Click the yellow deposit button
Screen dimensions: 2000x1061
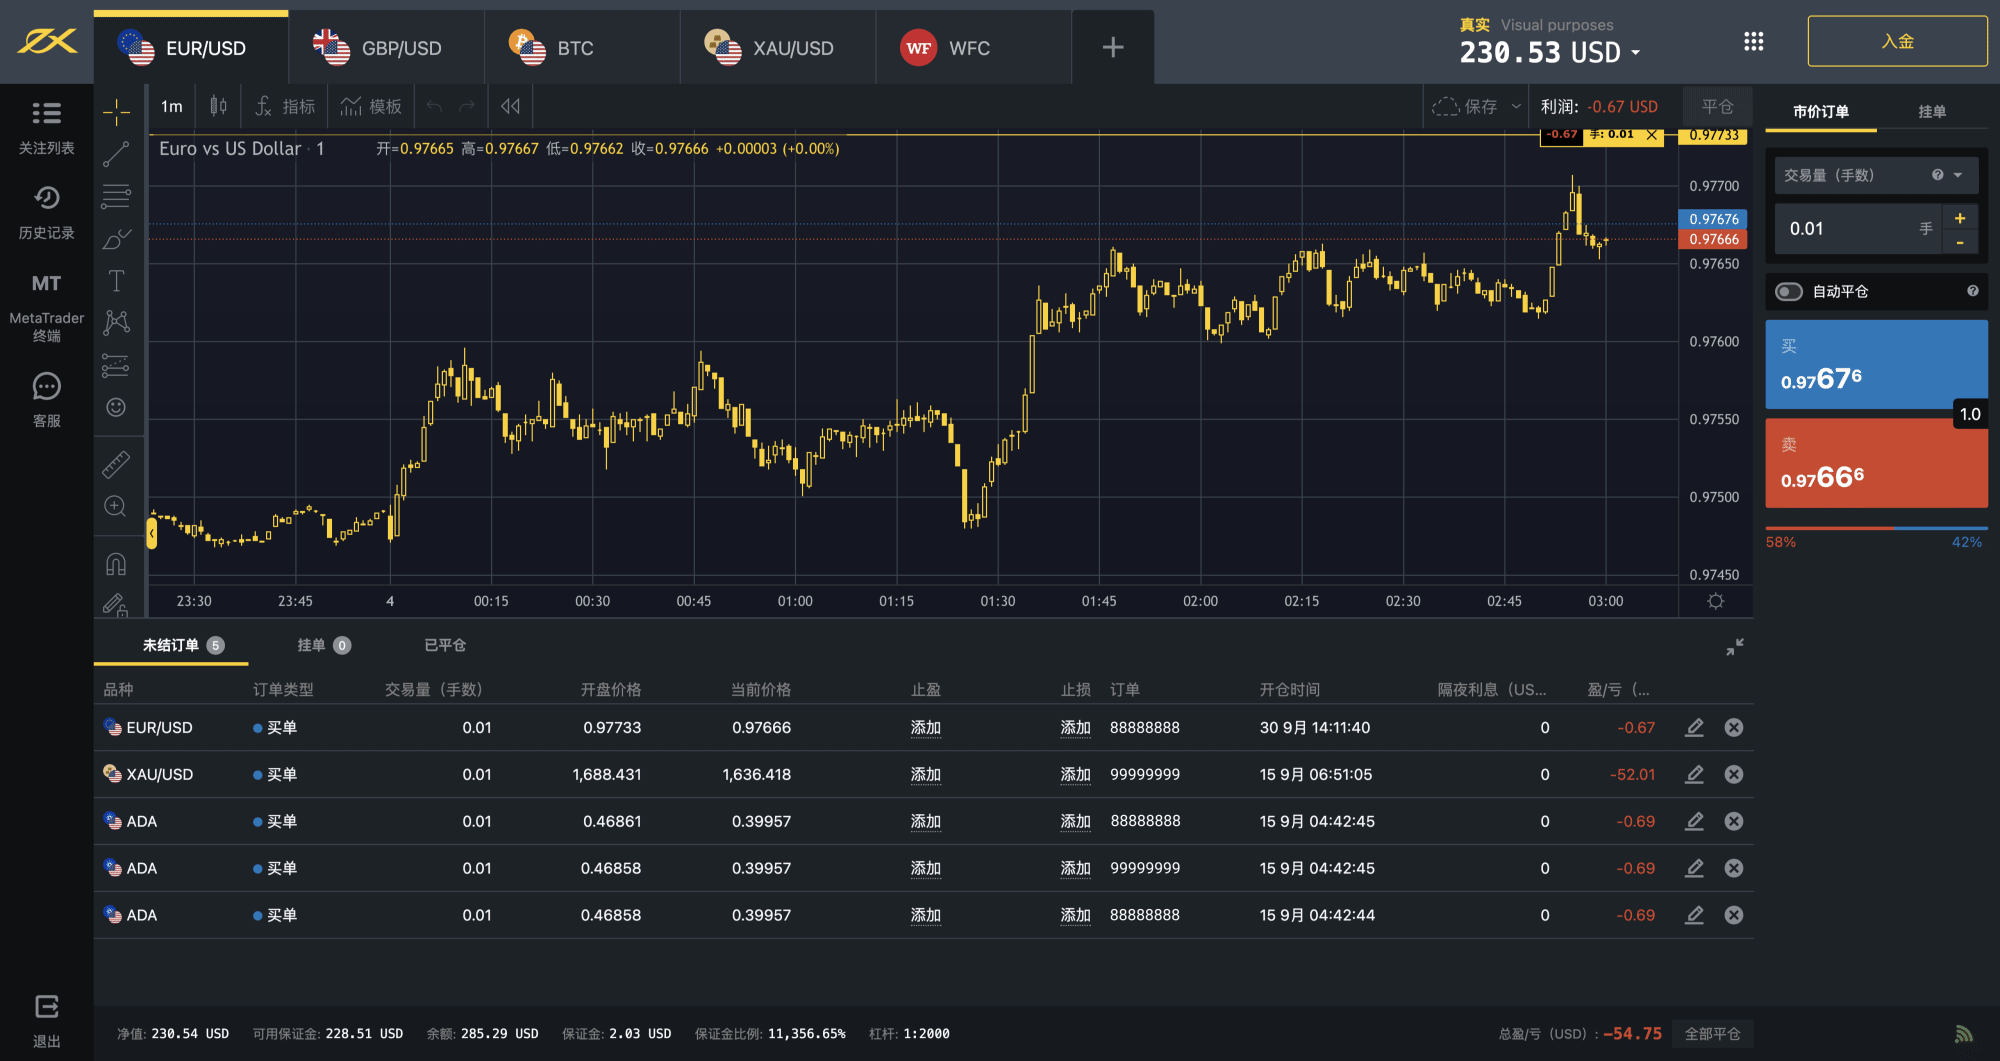click(1897, 42)
